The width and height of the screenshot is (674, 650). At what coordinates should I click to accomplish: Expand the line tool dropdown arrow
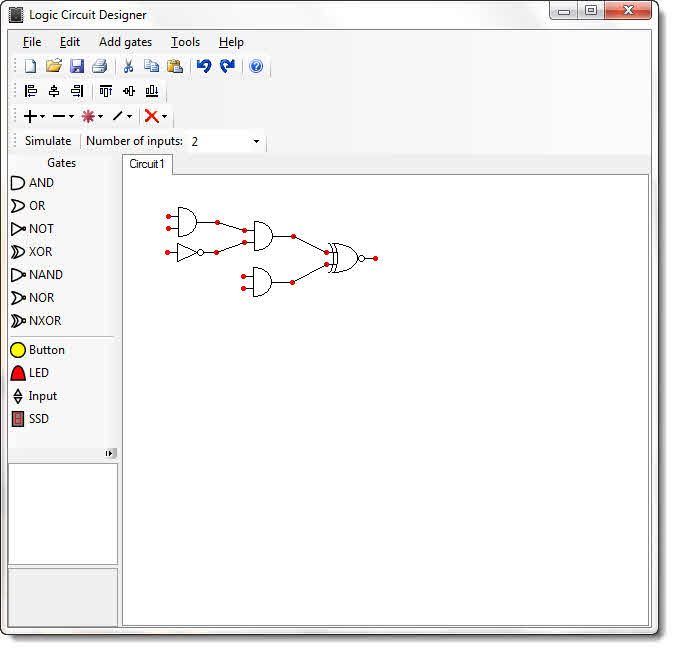(x=129, y=117)
